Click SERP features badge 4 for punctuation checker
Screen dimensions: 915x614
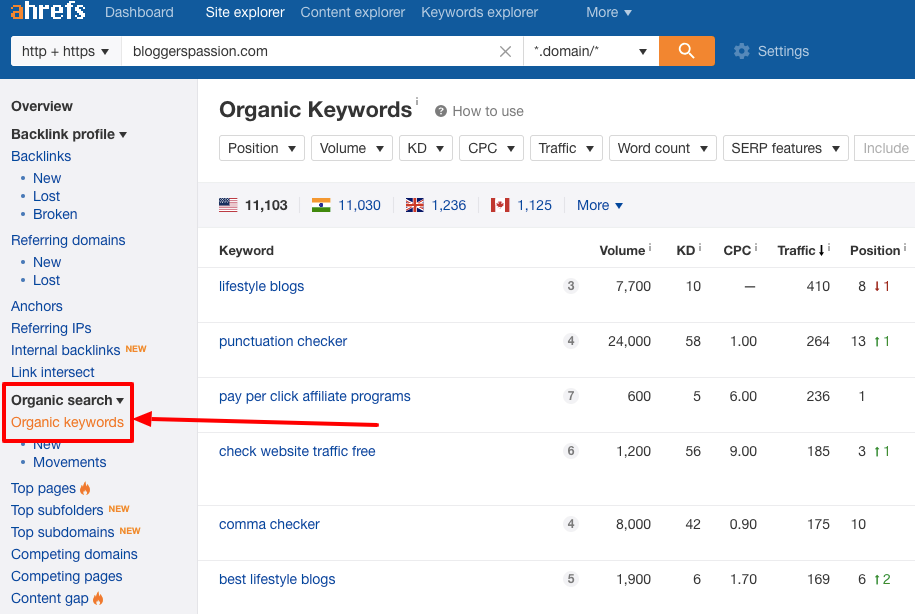click(571, 341)
